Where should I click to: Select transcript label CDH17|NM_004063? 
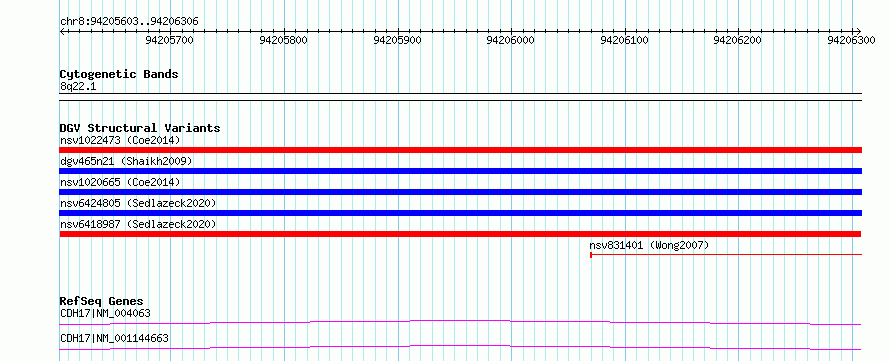(105, 313)
